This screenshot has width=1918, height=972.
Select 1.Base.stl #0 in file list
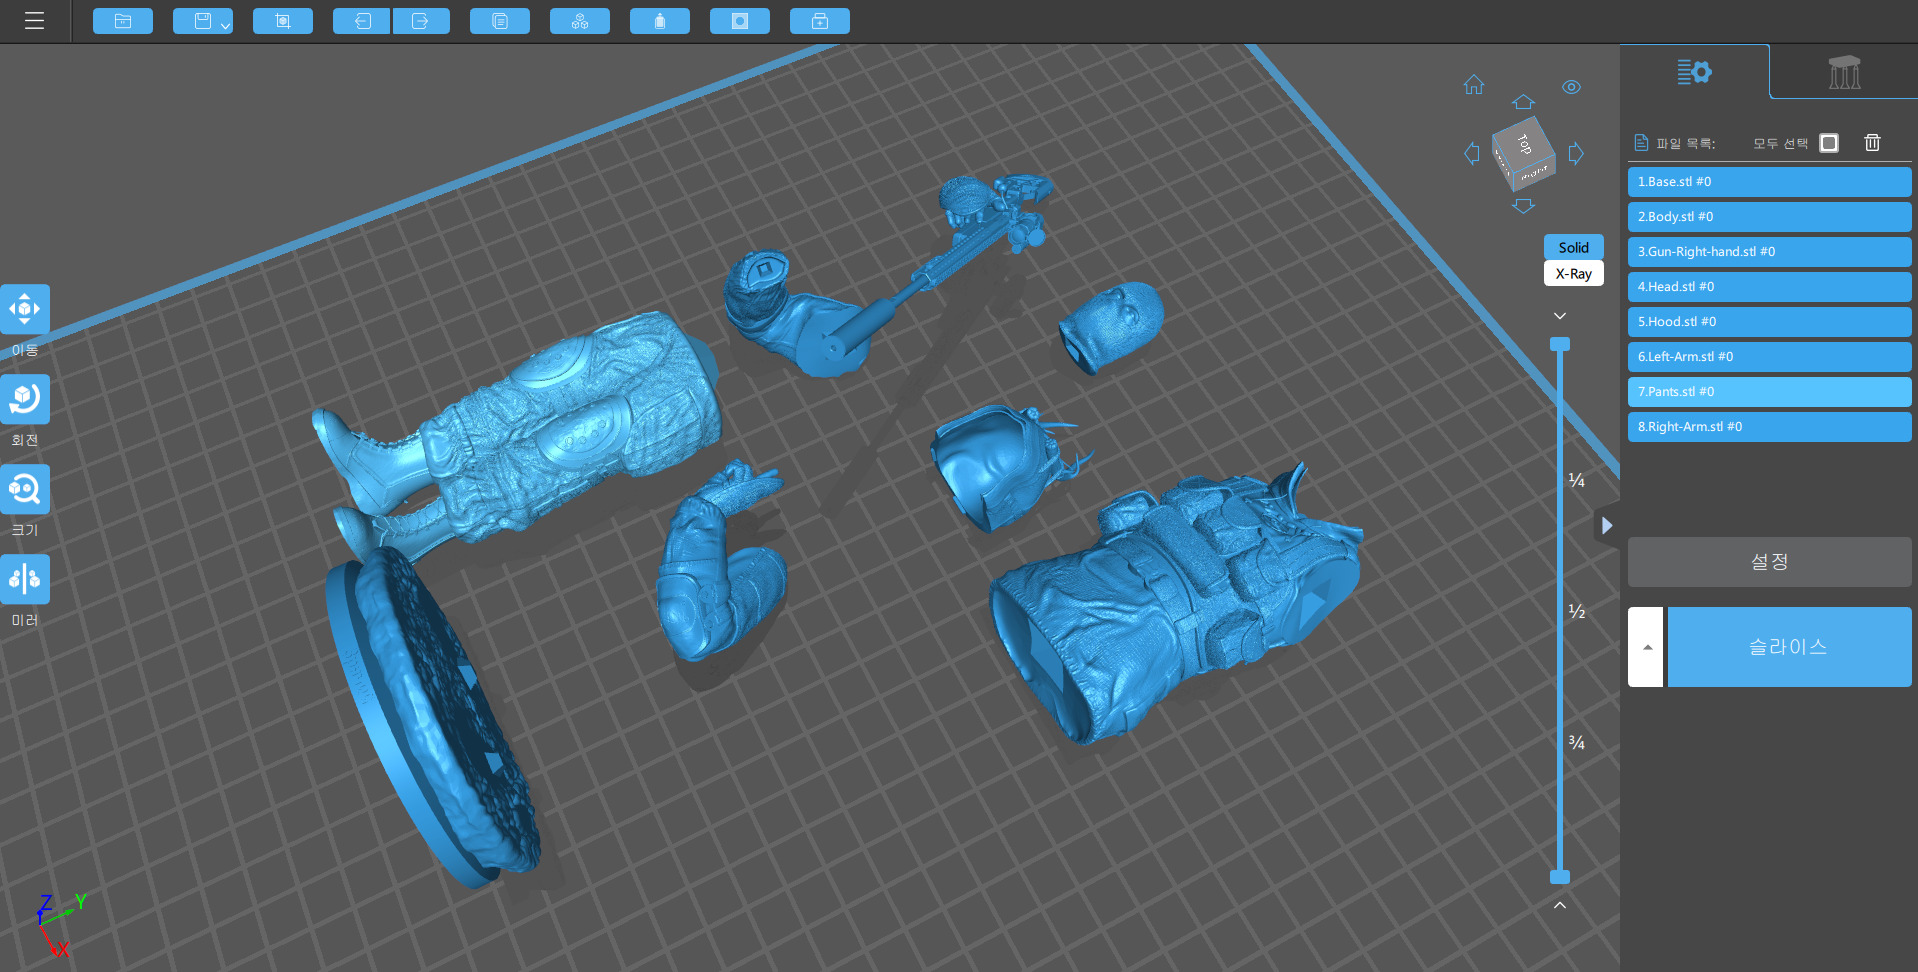point(1769,182)
